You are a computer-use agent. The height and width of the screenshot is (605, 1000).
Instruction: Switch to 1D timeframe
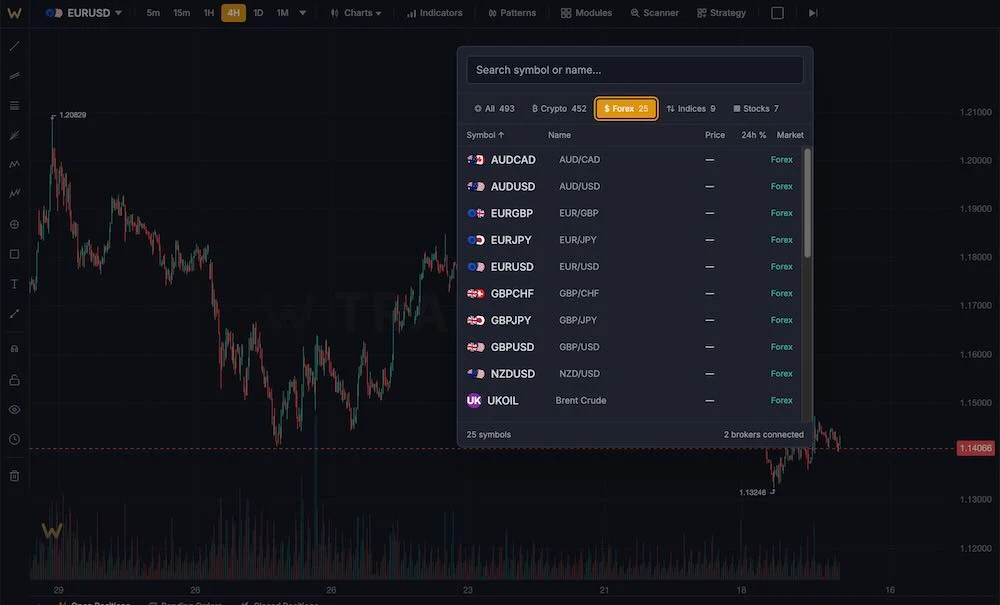258,13
